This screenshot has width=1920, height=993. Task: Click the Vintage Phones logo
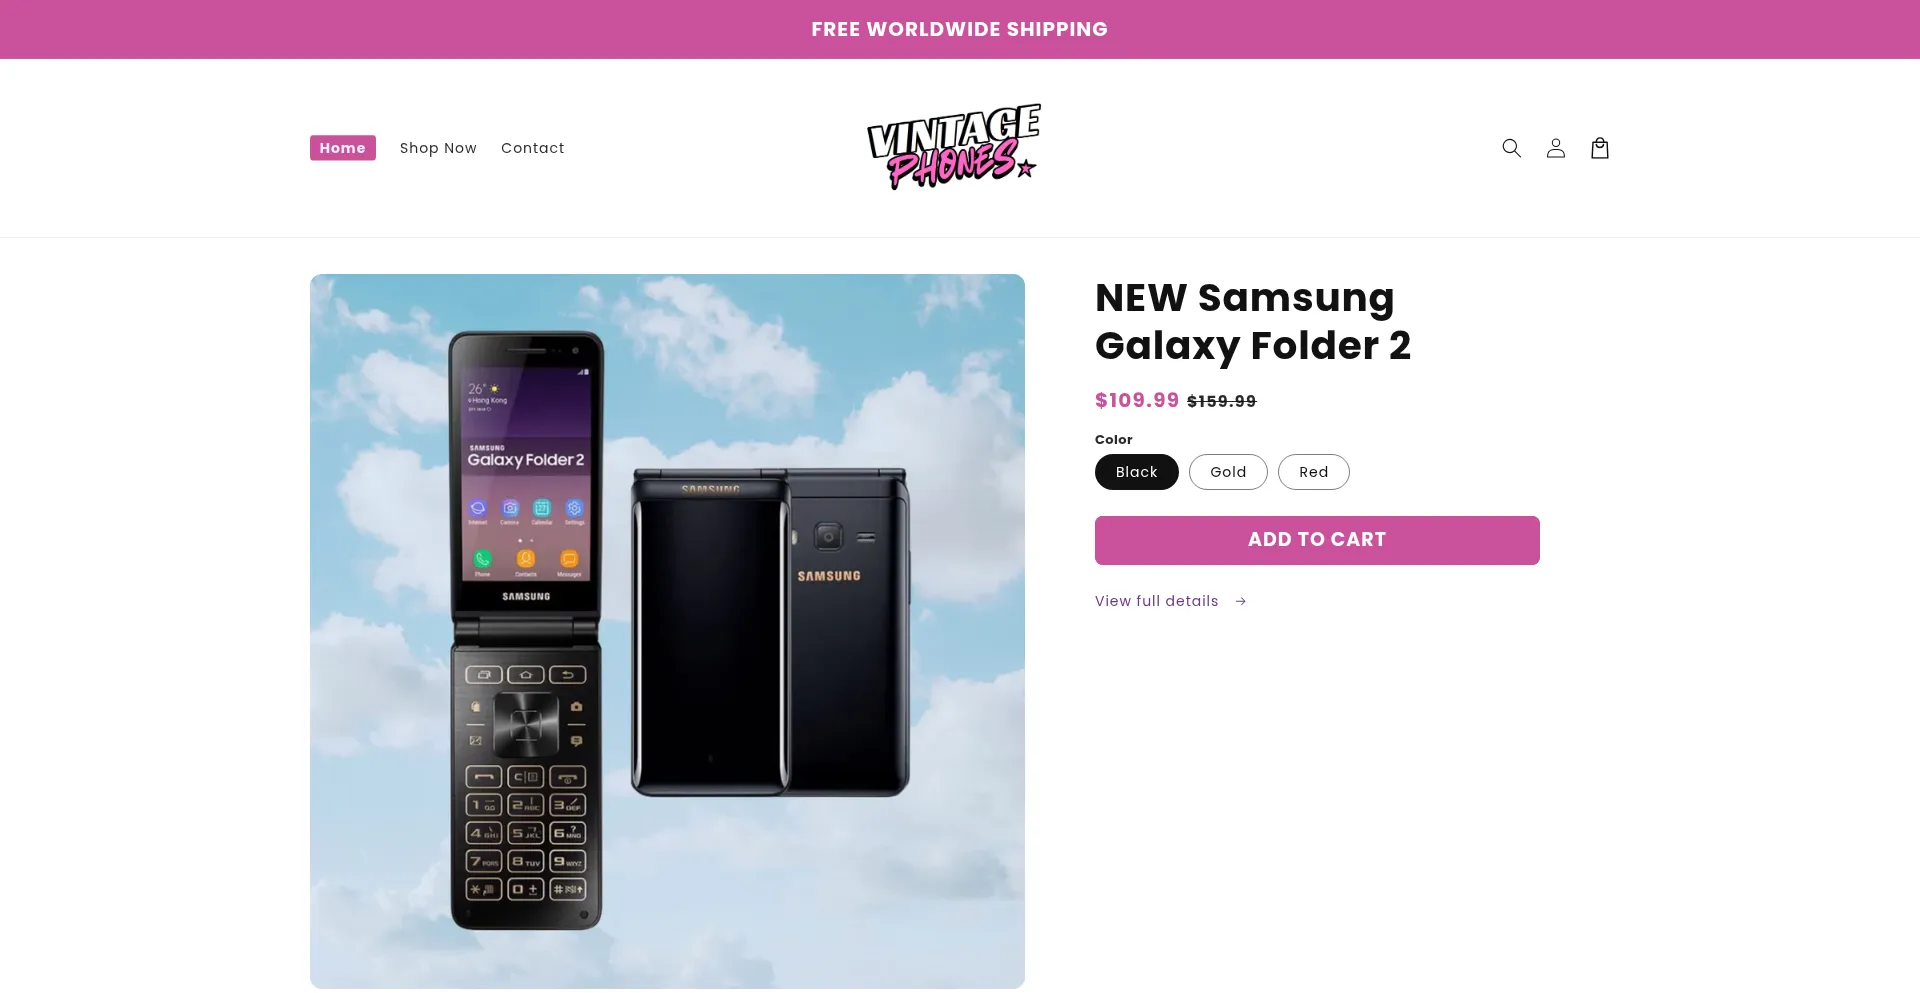click(954, 147)
